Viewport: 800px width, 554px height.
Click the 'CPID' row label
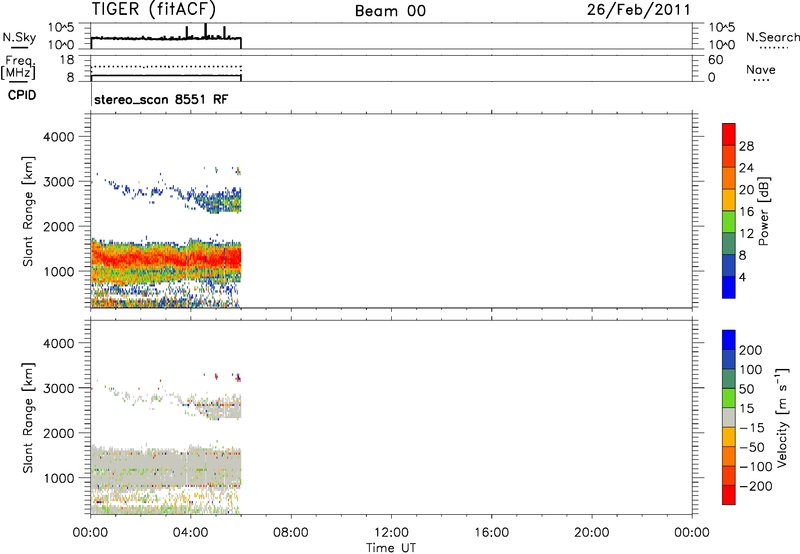[x=22, y=95]
